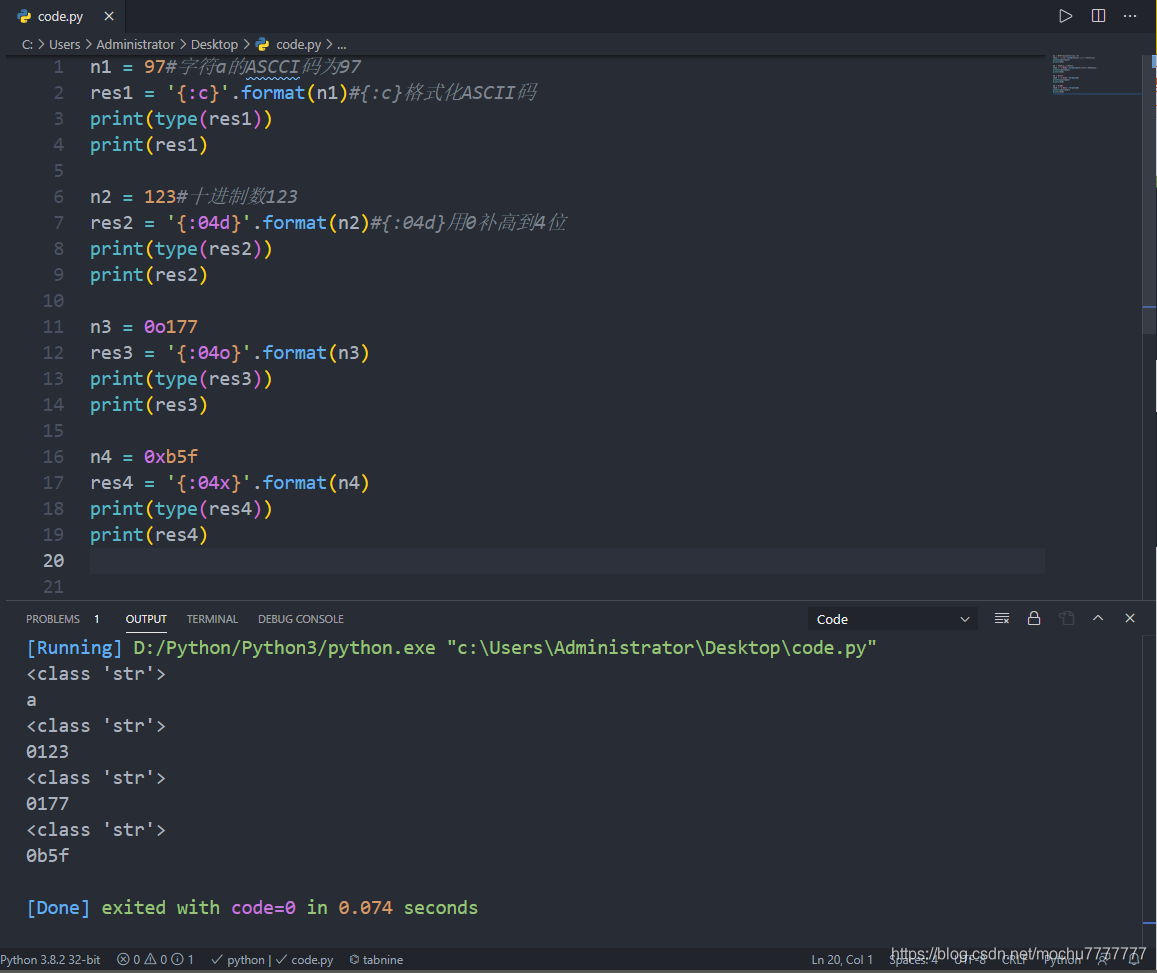
Task: Place cursor on empty line 20
Action: click(x=567, y=561)
